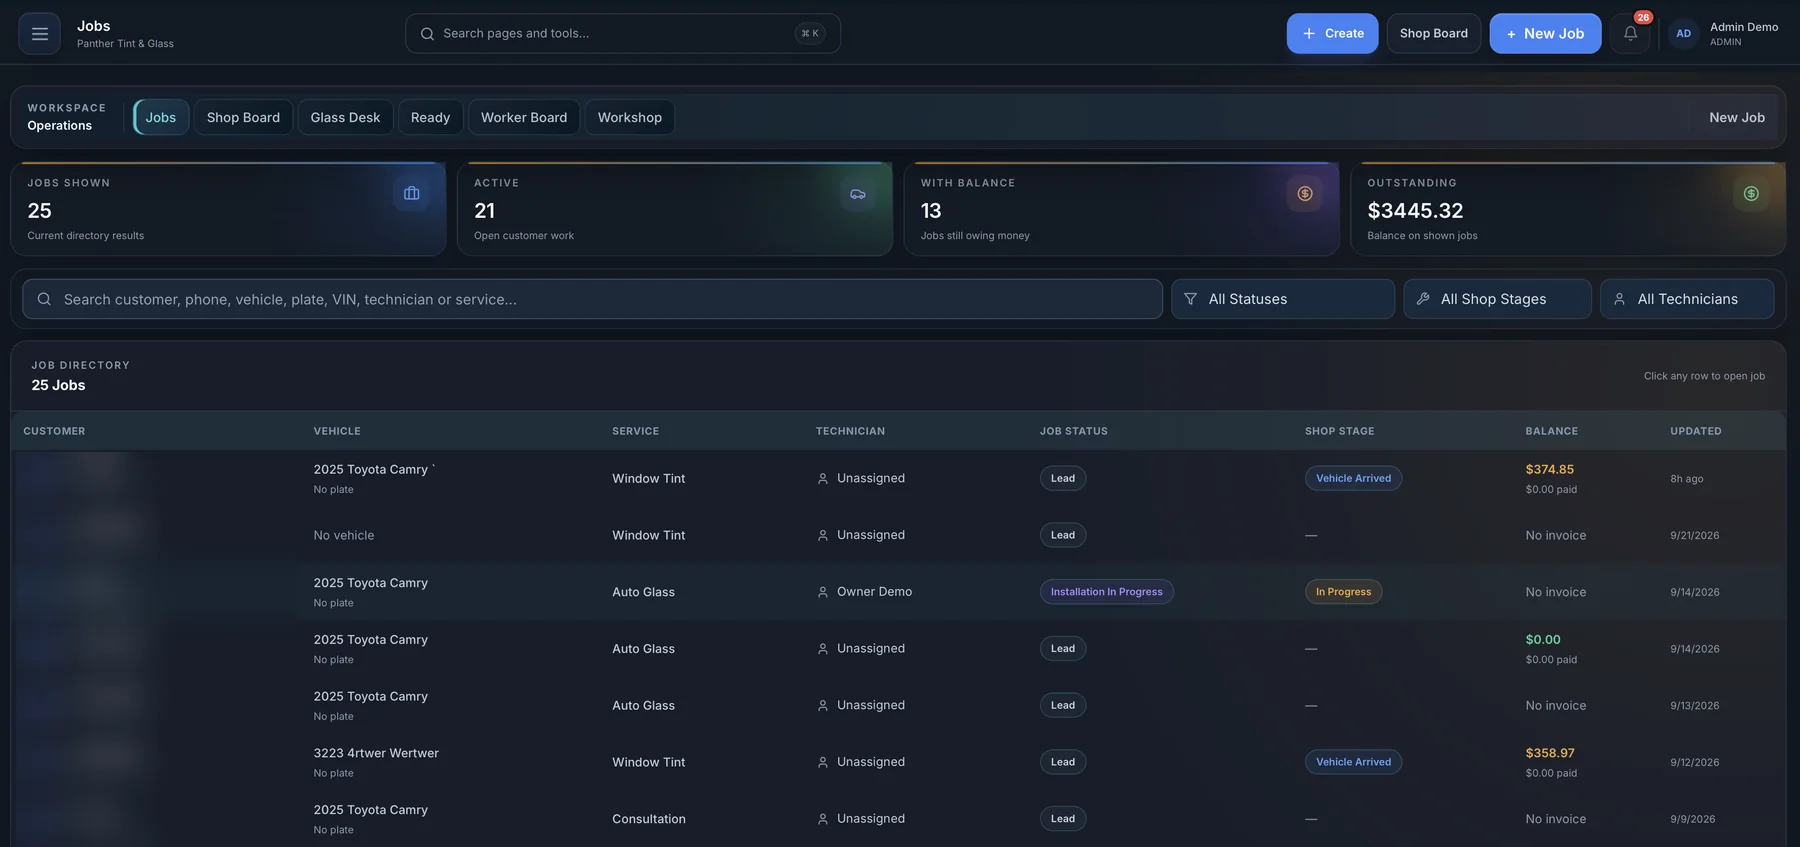Open the All Statuses filter dropdown
1800x847 pixels.
pos(1283,299)
